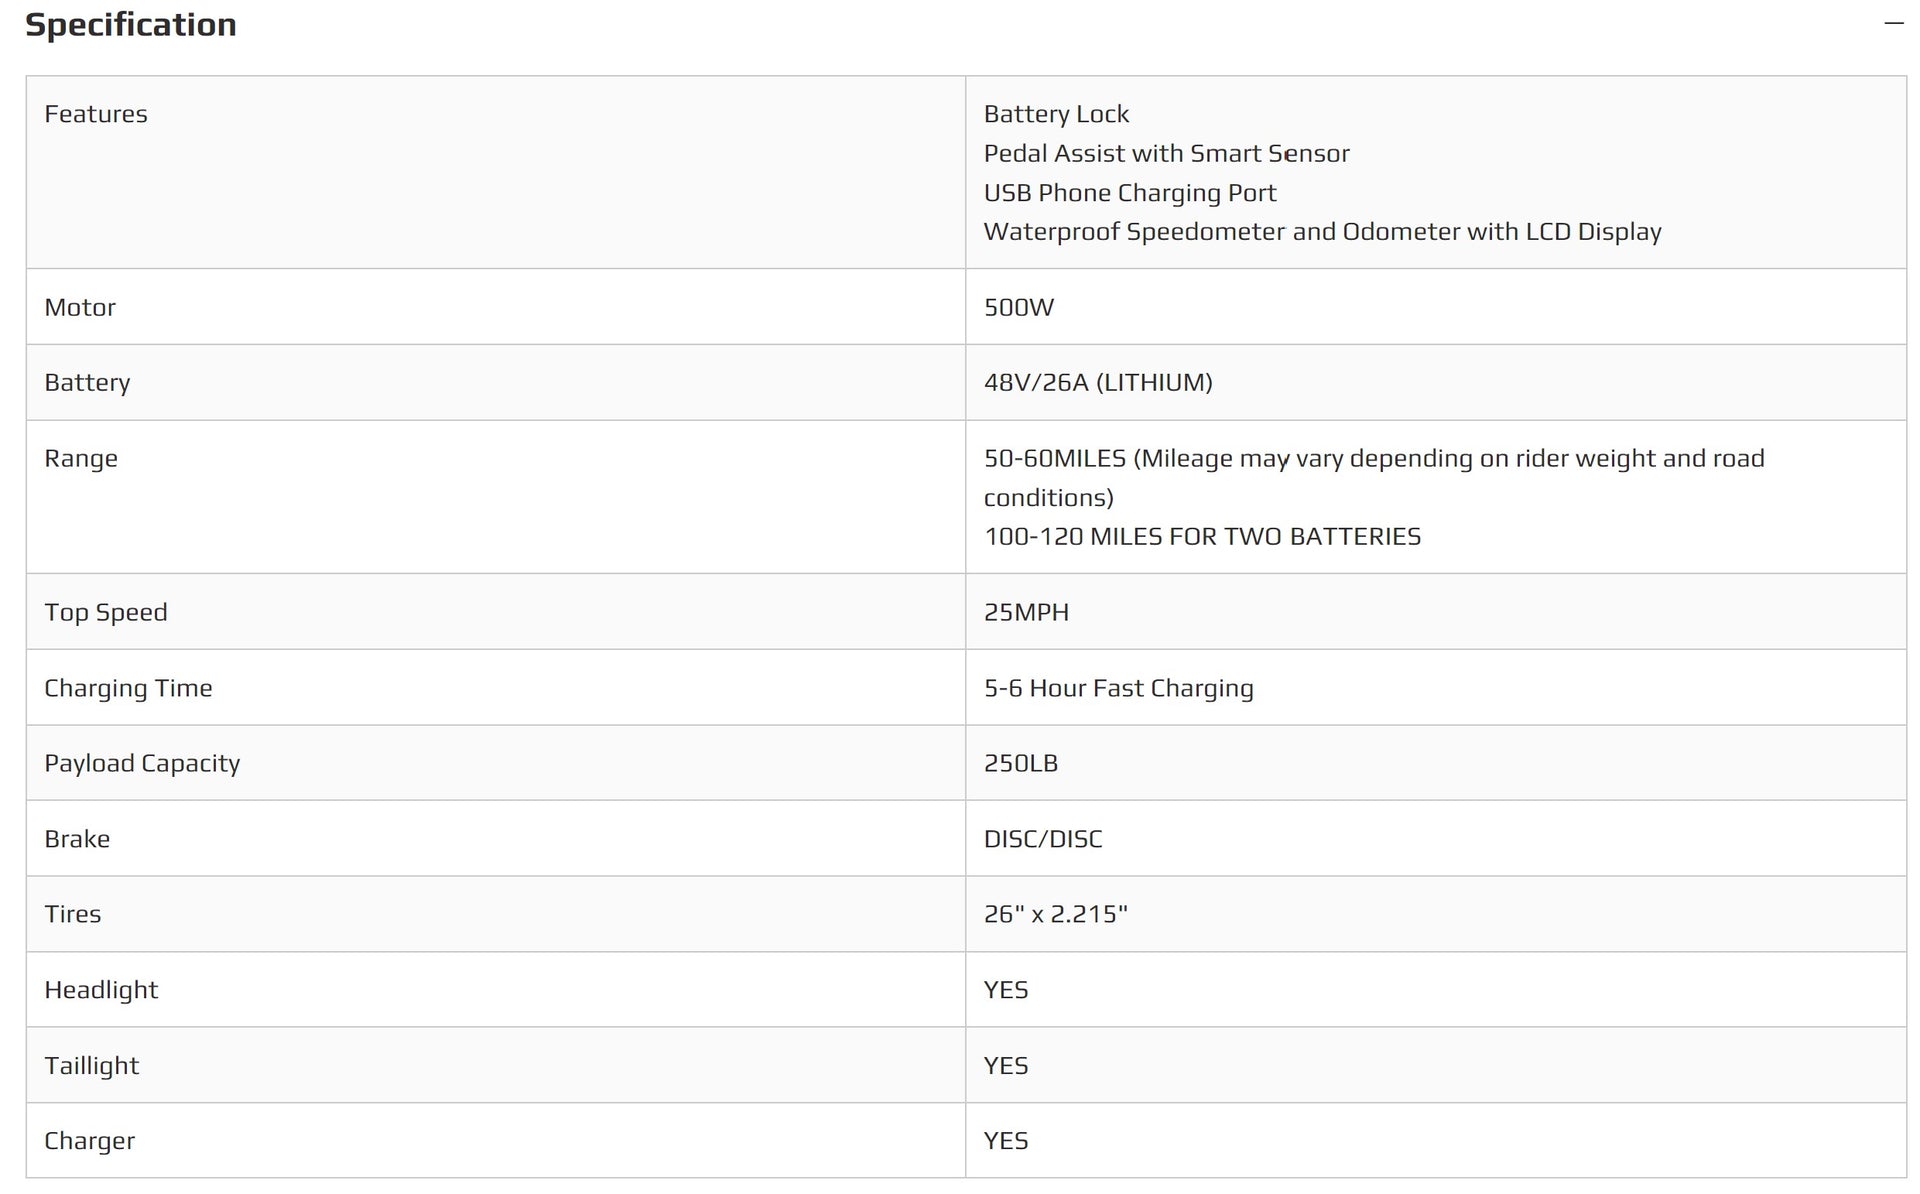Screen dimensions: 1920x1194
Task: Collapse the Specification section with minus icon
Action: (1893, 23)
